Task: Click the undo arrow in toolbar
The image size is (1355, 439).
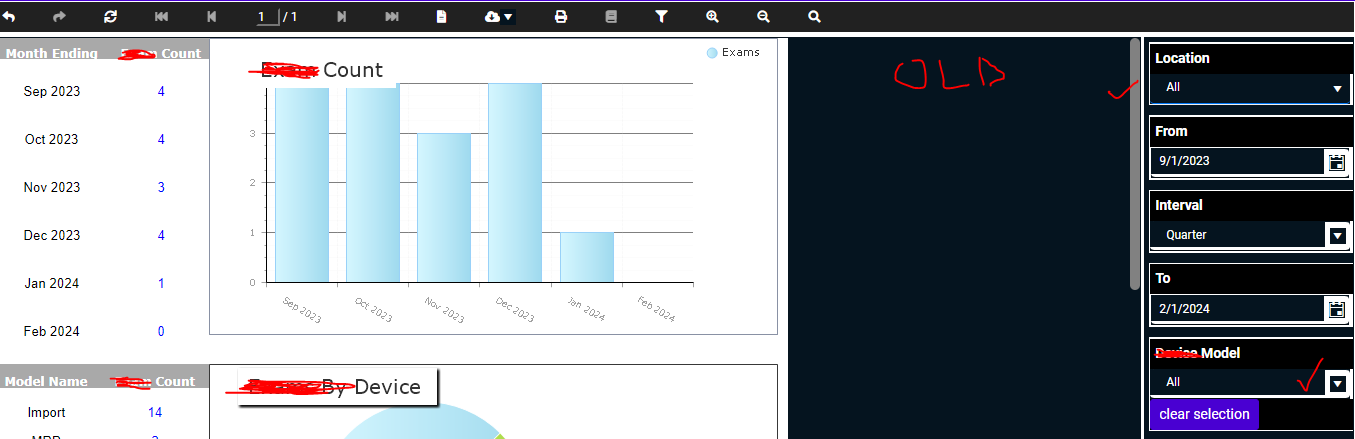Action: (10, 17)
